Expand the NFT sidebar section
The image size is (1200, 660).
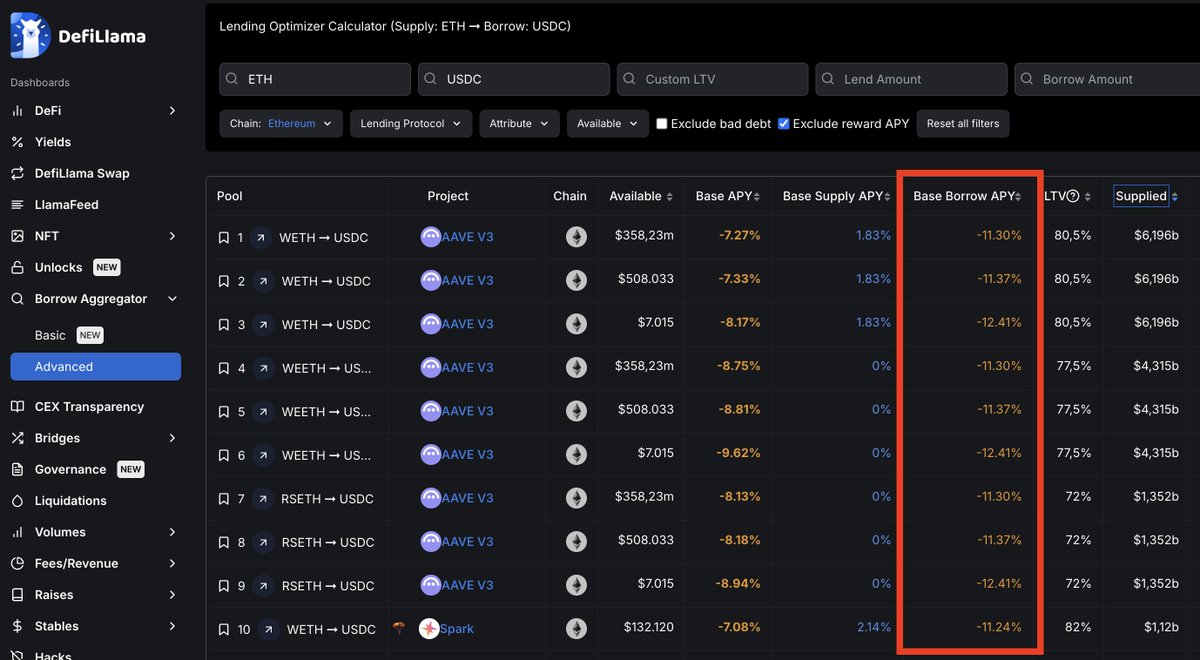coord(172,236)
